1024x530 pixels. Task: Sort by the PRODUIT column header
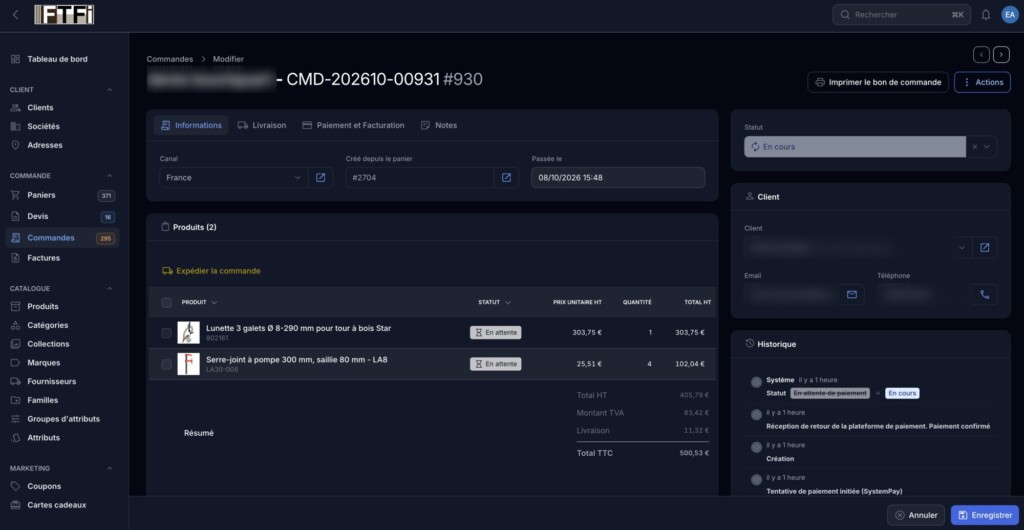pyautogui.click(x=199, y=302)
